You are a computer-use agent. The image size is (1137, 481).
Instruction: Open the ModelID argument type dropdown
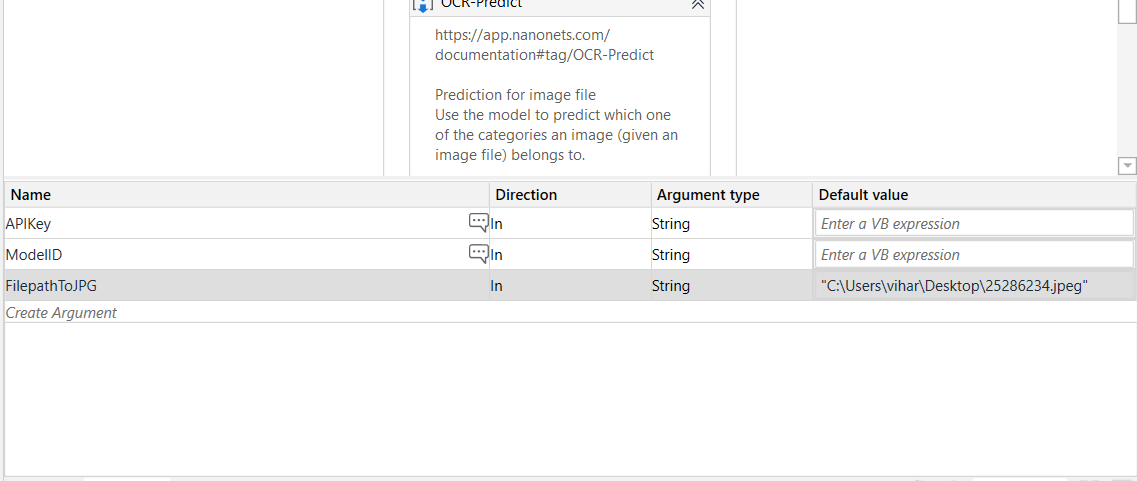[731, 255]
